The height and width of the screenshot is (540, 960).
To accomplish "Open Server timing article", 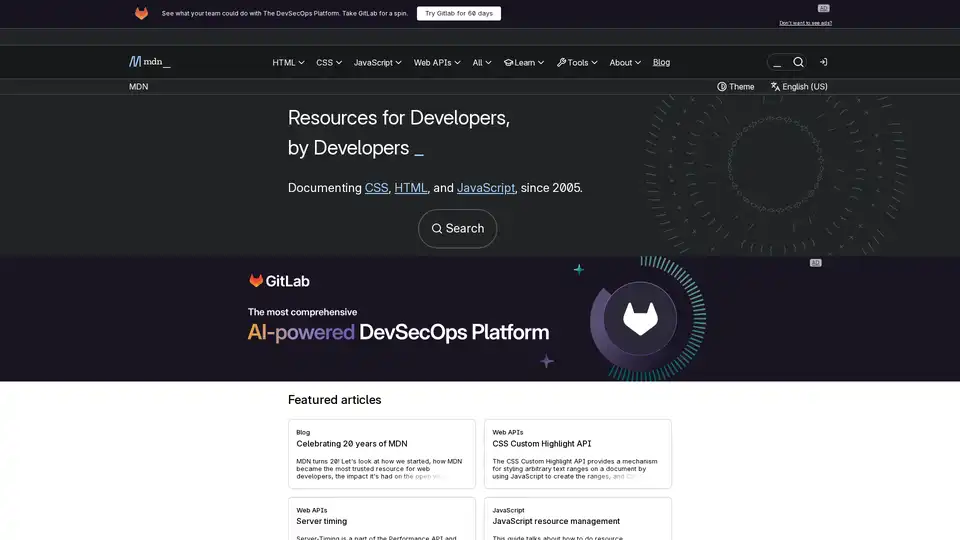I will [321, 521].
